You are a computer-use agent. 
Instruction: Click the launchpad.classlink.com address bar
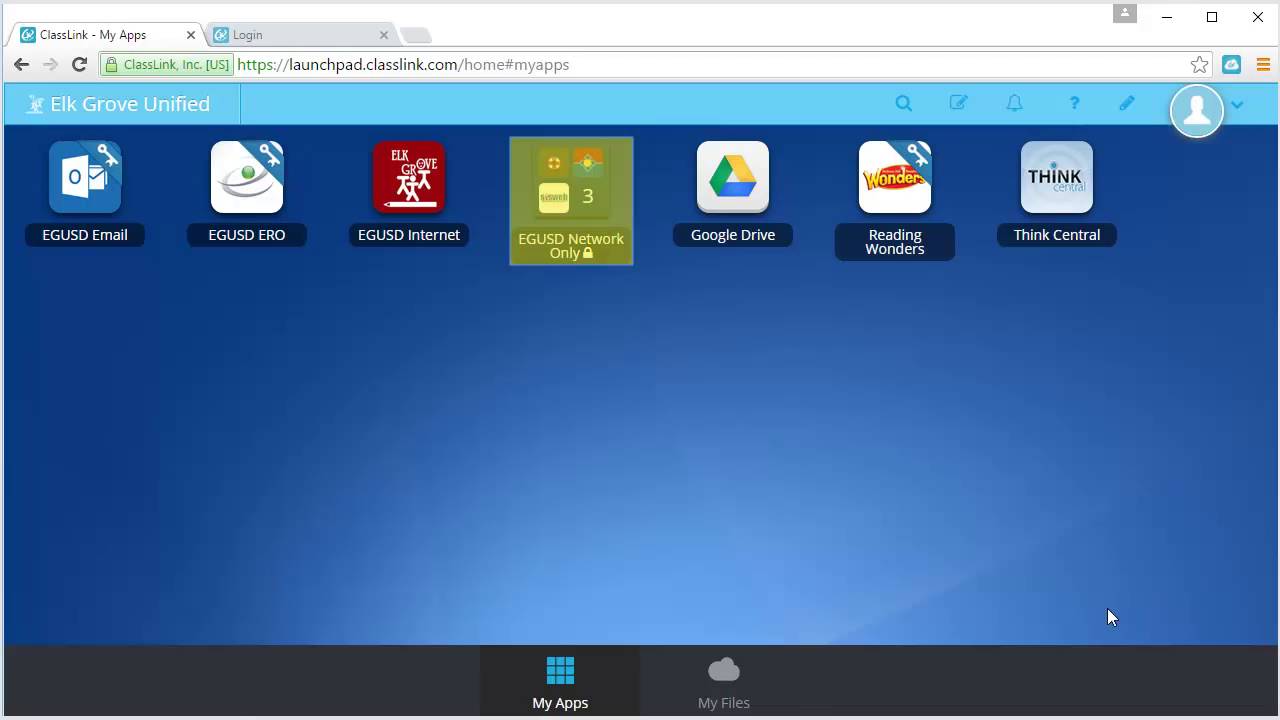tap(656, 64)
